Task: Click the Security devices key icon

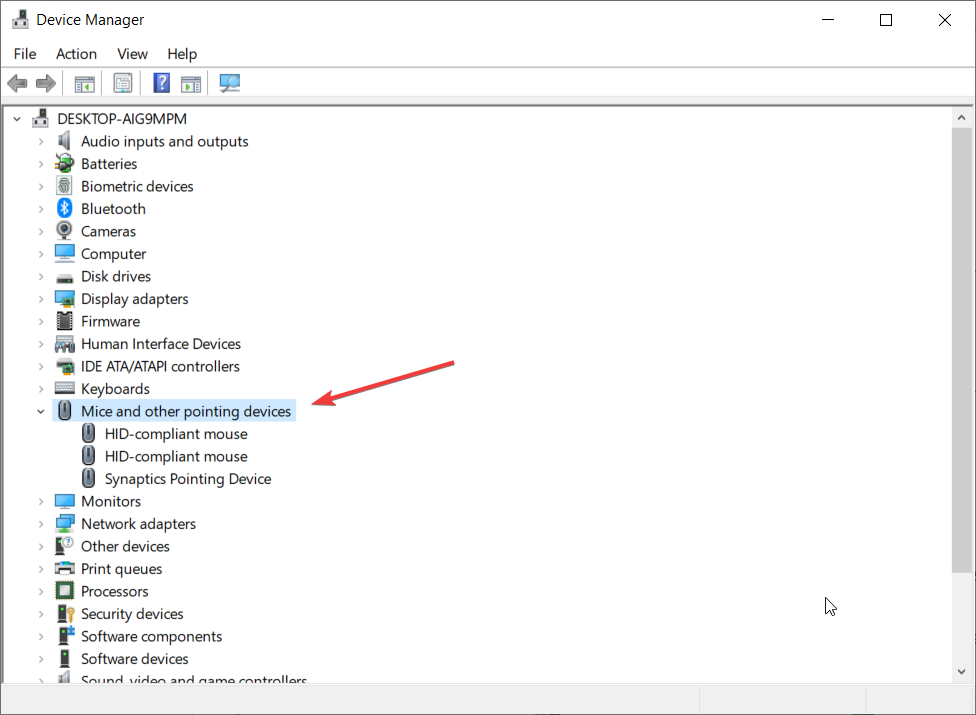Action: click(65, 614)
